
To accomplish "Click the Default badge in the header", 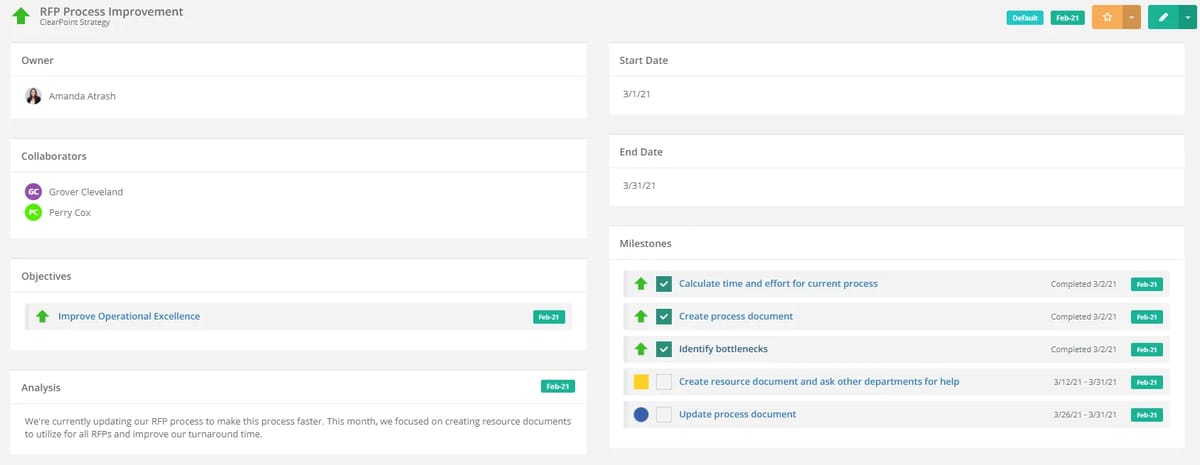I will click(1024, 18).
